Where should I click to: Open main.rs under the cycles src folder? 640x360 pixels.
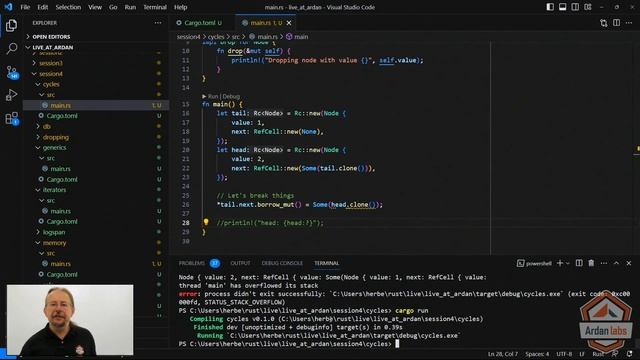[x=96, y=105]
